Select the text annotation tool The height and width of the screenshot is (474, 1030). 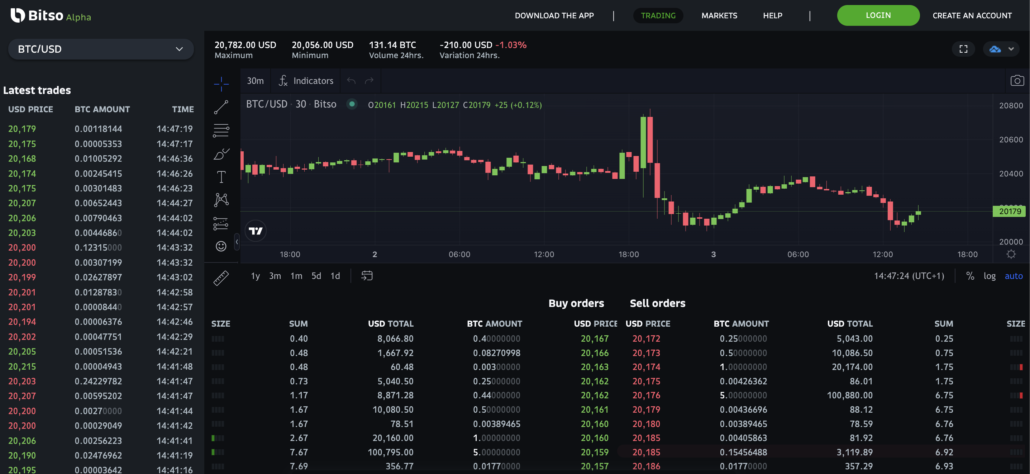pos(221,177)
